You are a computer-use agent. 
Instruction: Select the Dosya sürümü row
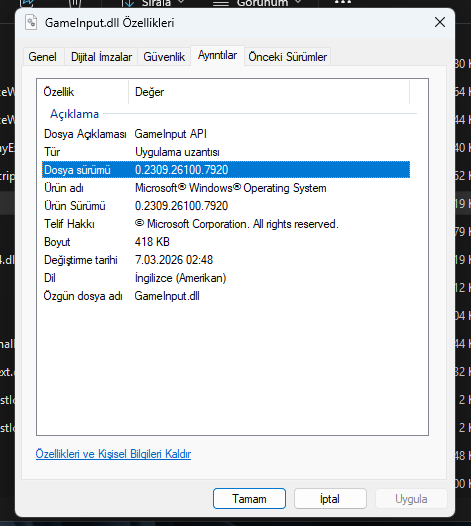(x=226, y=170)
